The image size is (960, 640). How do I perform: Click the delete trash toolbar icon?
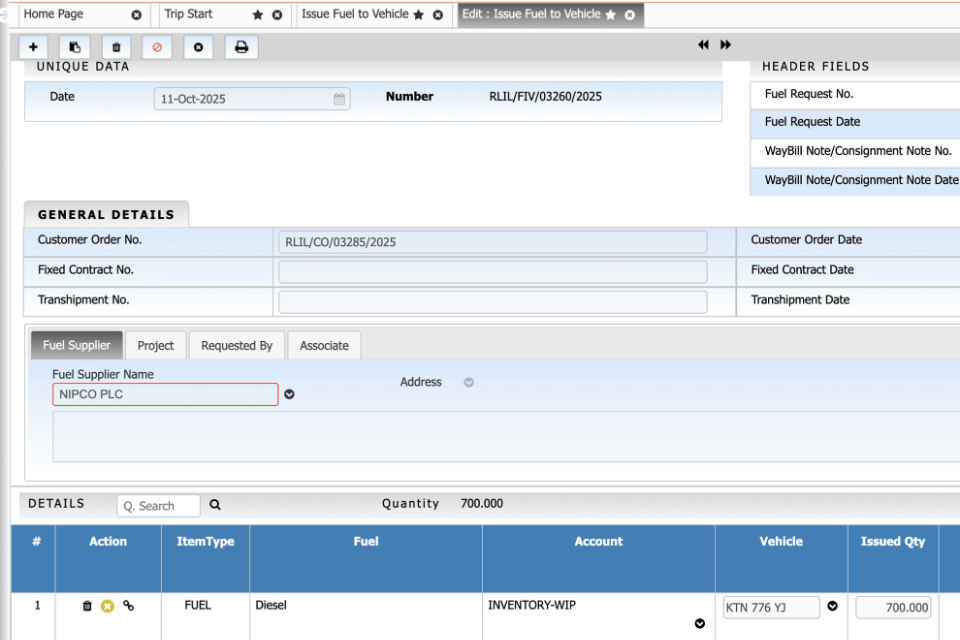tap(116, 47)
